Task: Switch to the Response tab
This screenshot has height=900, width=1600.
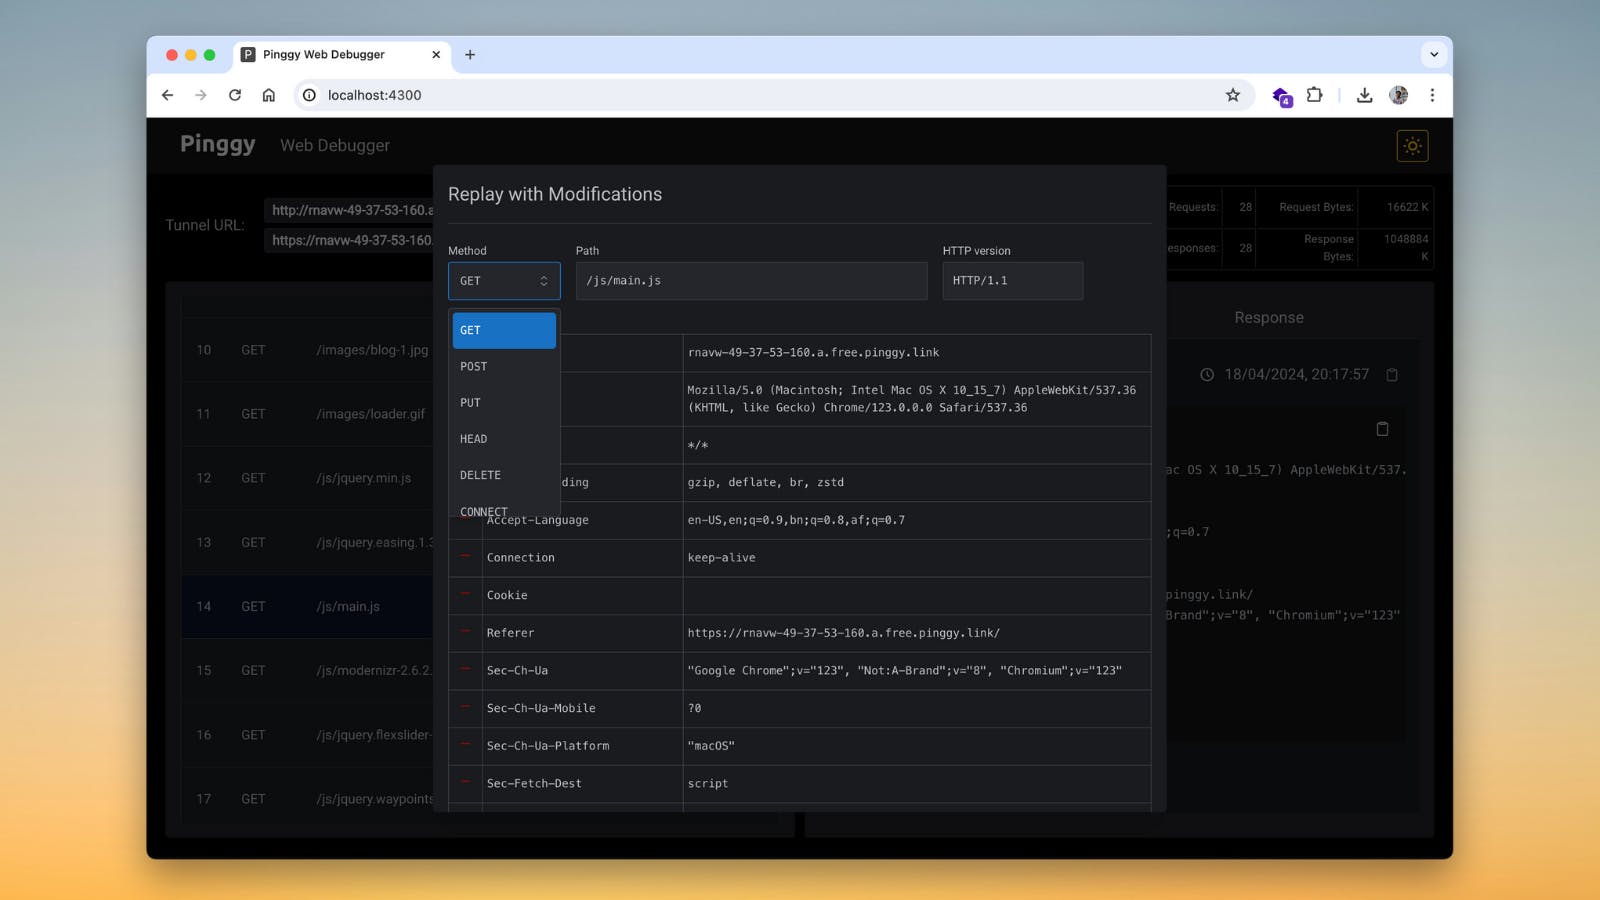Action: [x=1269, y=317]
